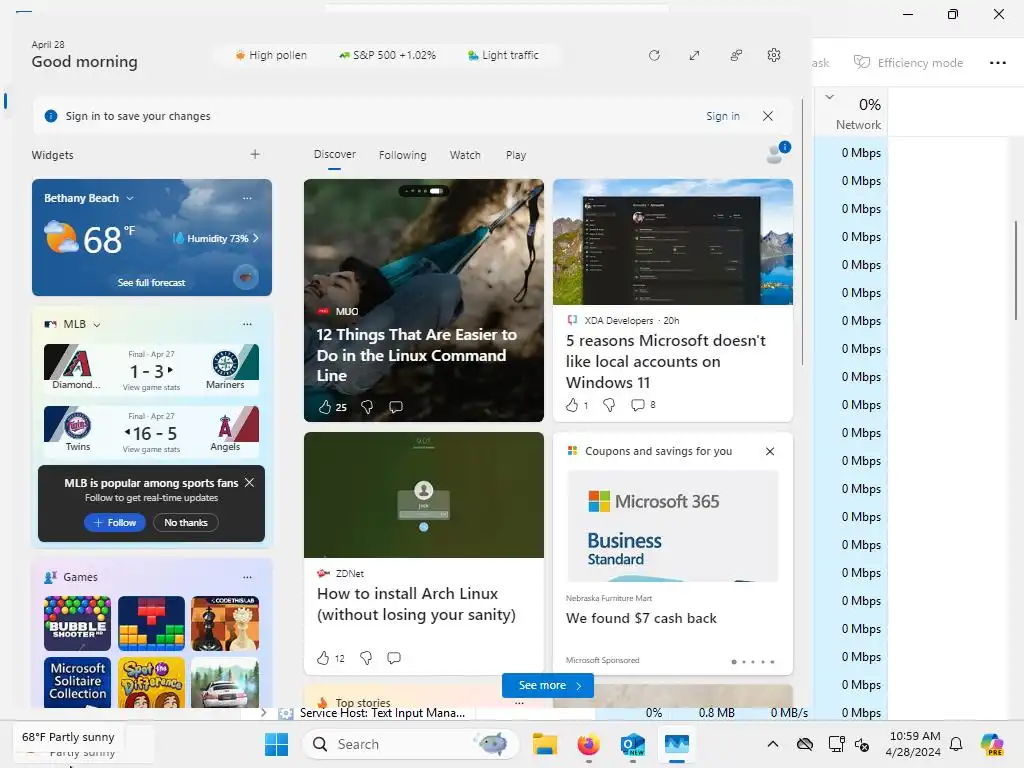
Task: Open MLB widget more options
Action: [247, 324]
